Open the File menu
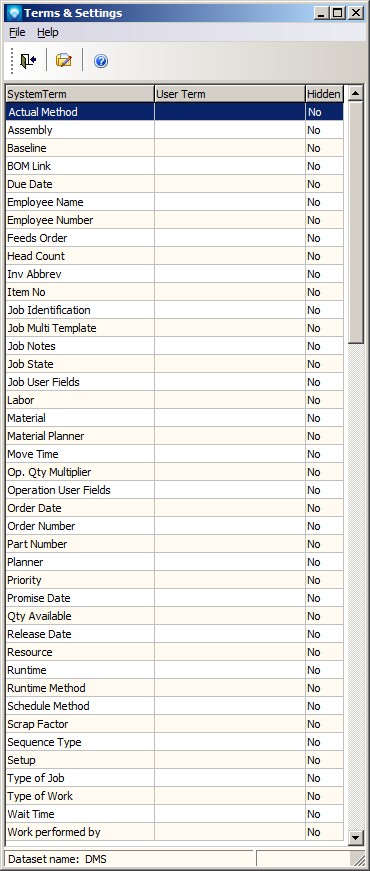Viewport: 370px width, 871px height. tap(17, 32)
